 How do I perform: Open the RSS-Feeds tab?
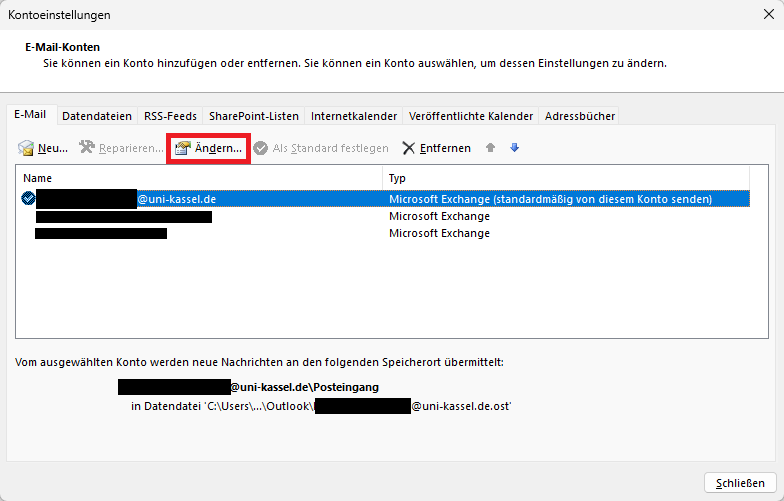click(170, 116)
